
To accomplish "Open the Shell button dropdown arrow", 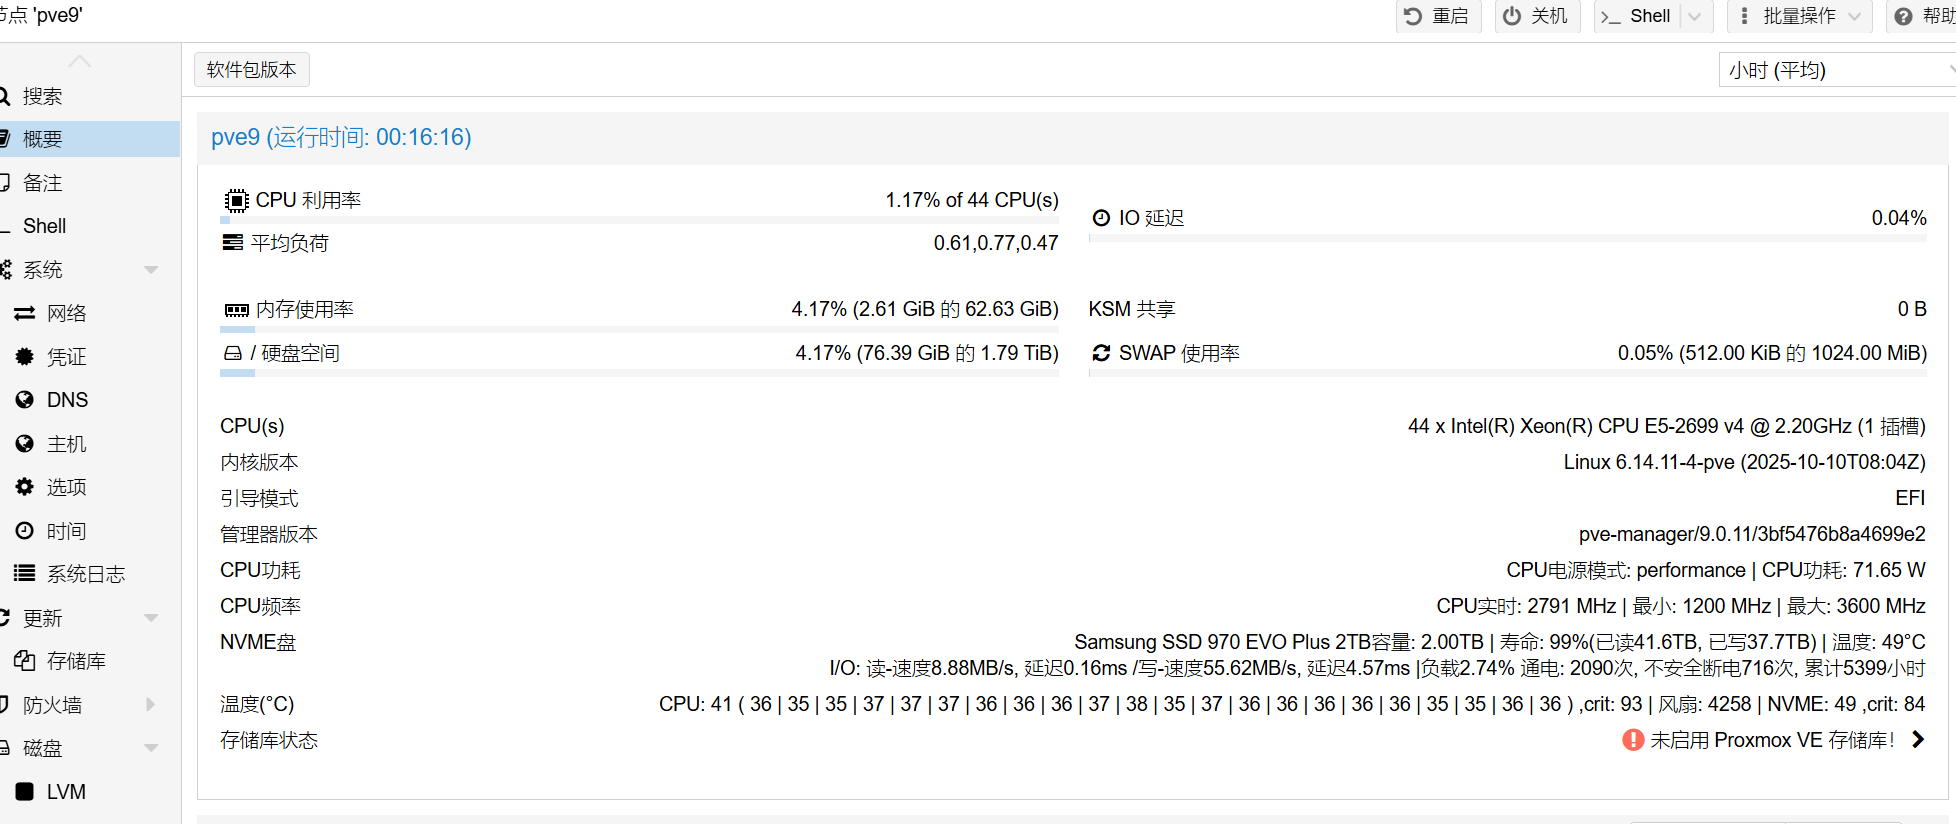I will coord(1694,16).
